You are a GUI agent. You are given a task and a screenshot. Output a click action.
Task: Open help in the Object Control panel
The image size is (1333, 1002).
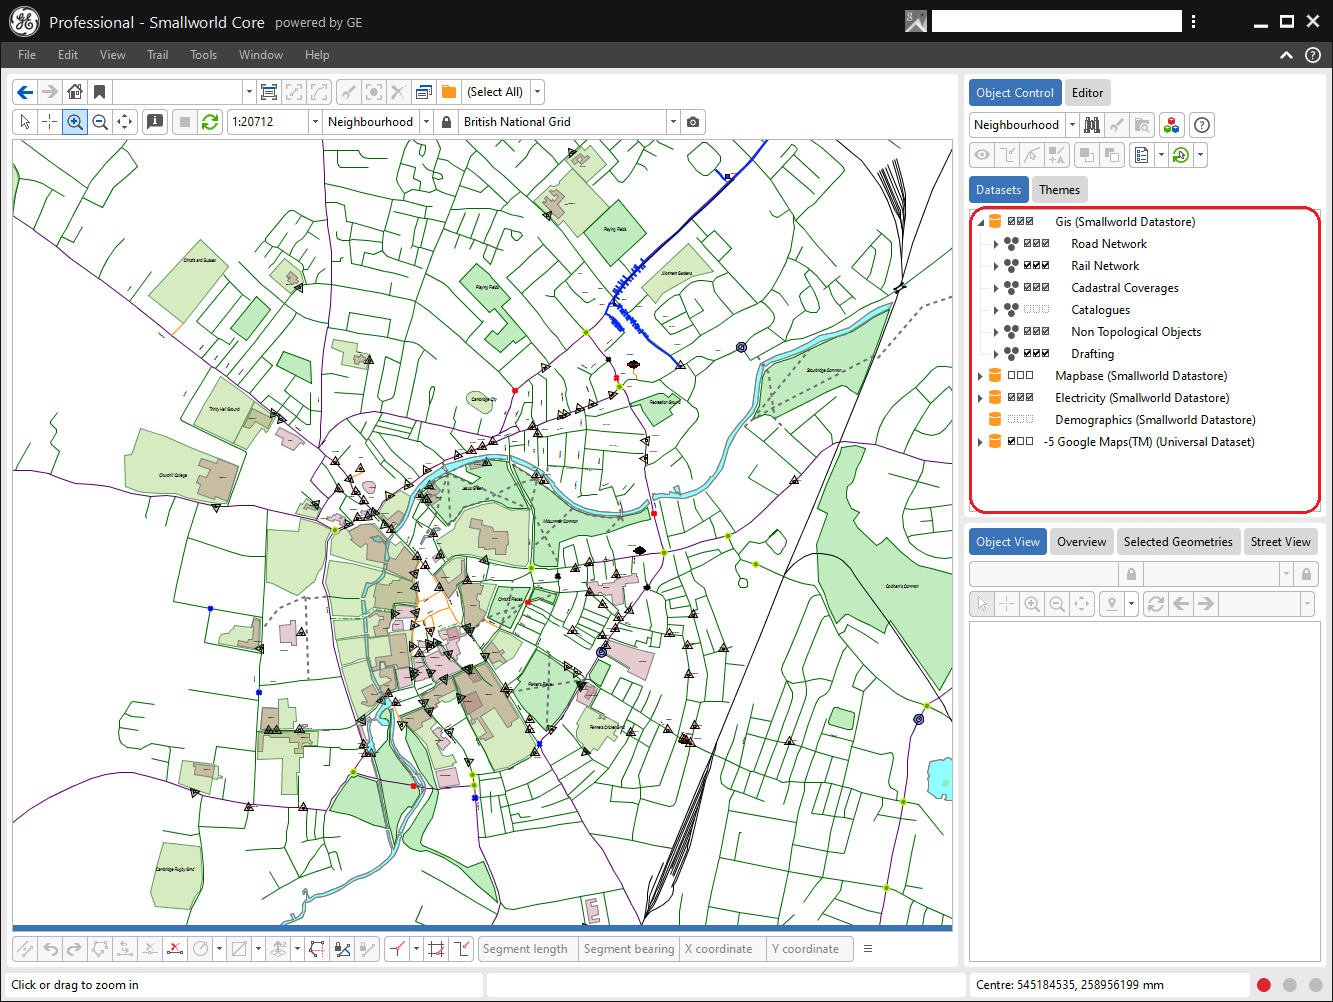(1202, 125)
